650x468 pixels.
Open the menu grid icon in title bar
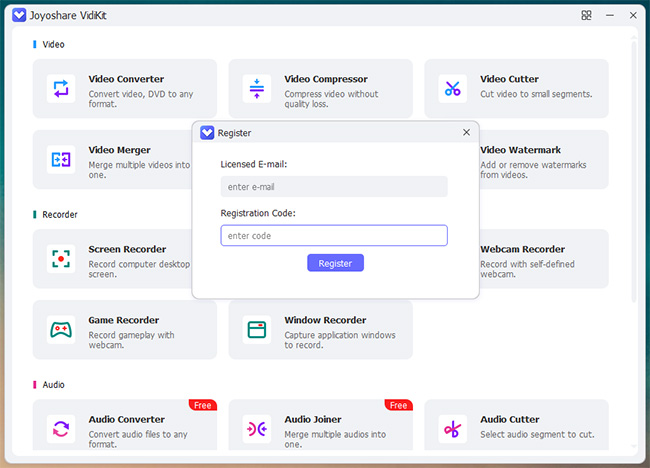tap(586, 15)
